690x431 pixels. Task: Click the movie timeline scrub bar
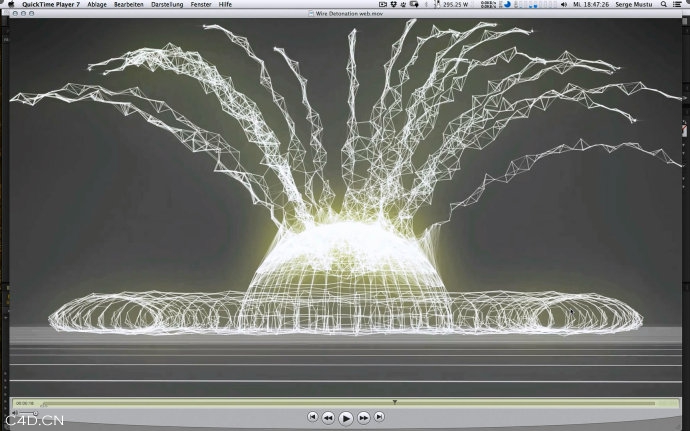tap(348, 403)
